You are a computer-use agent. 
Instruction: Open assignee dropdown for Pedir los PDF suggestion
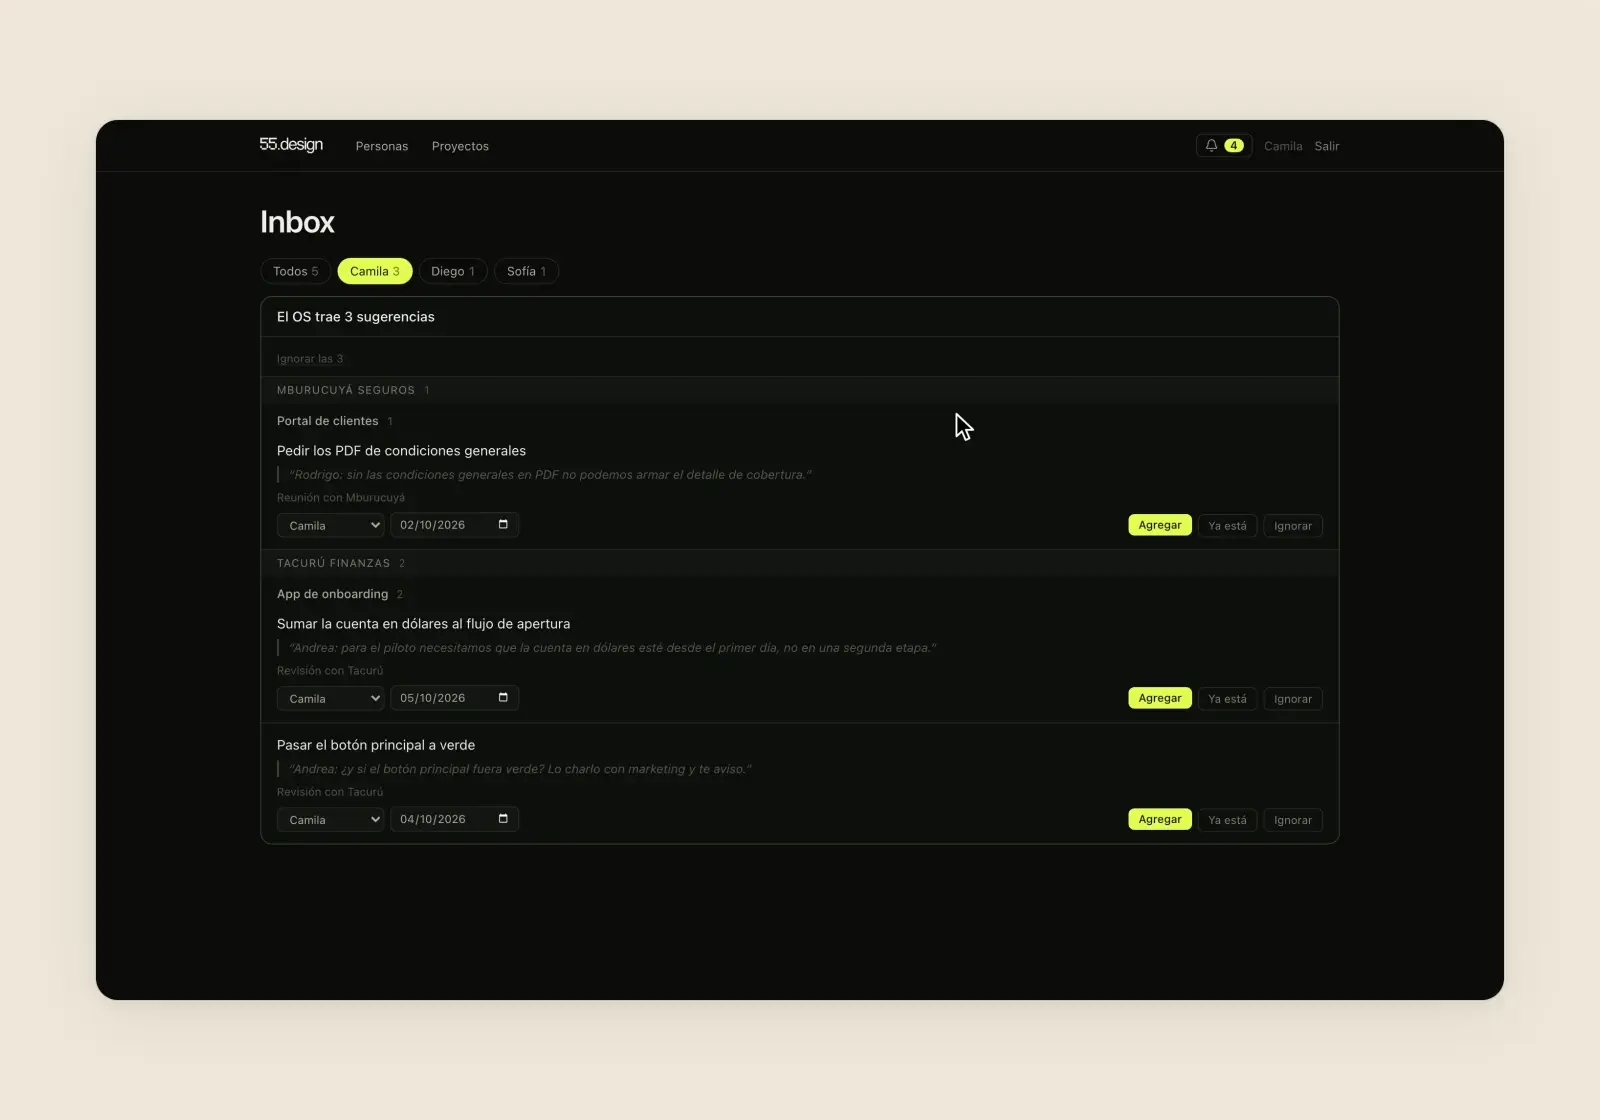[331, 525]
